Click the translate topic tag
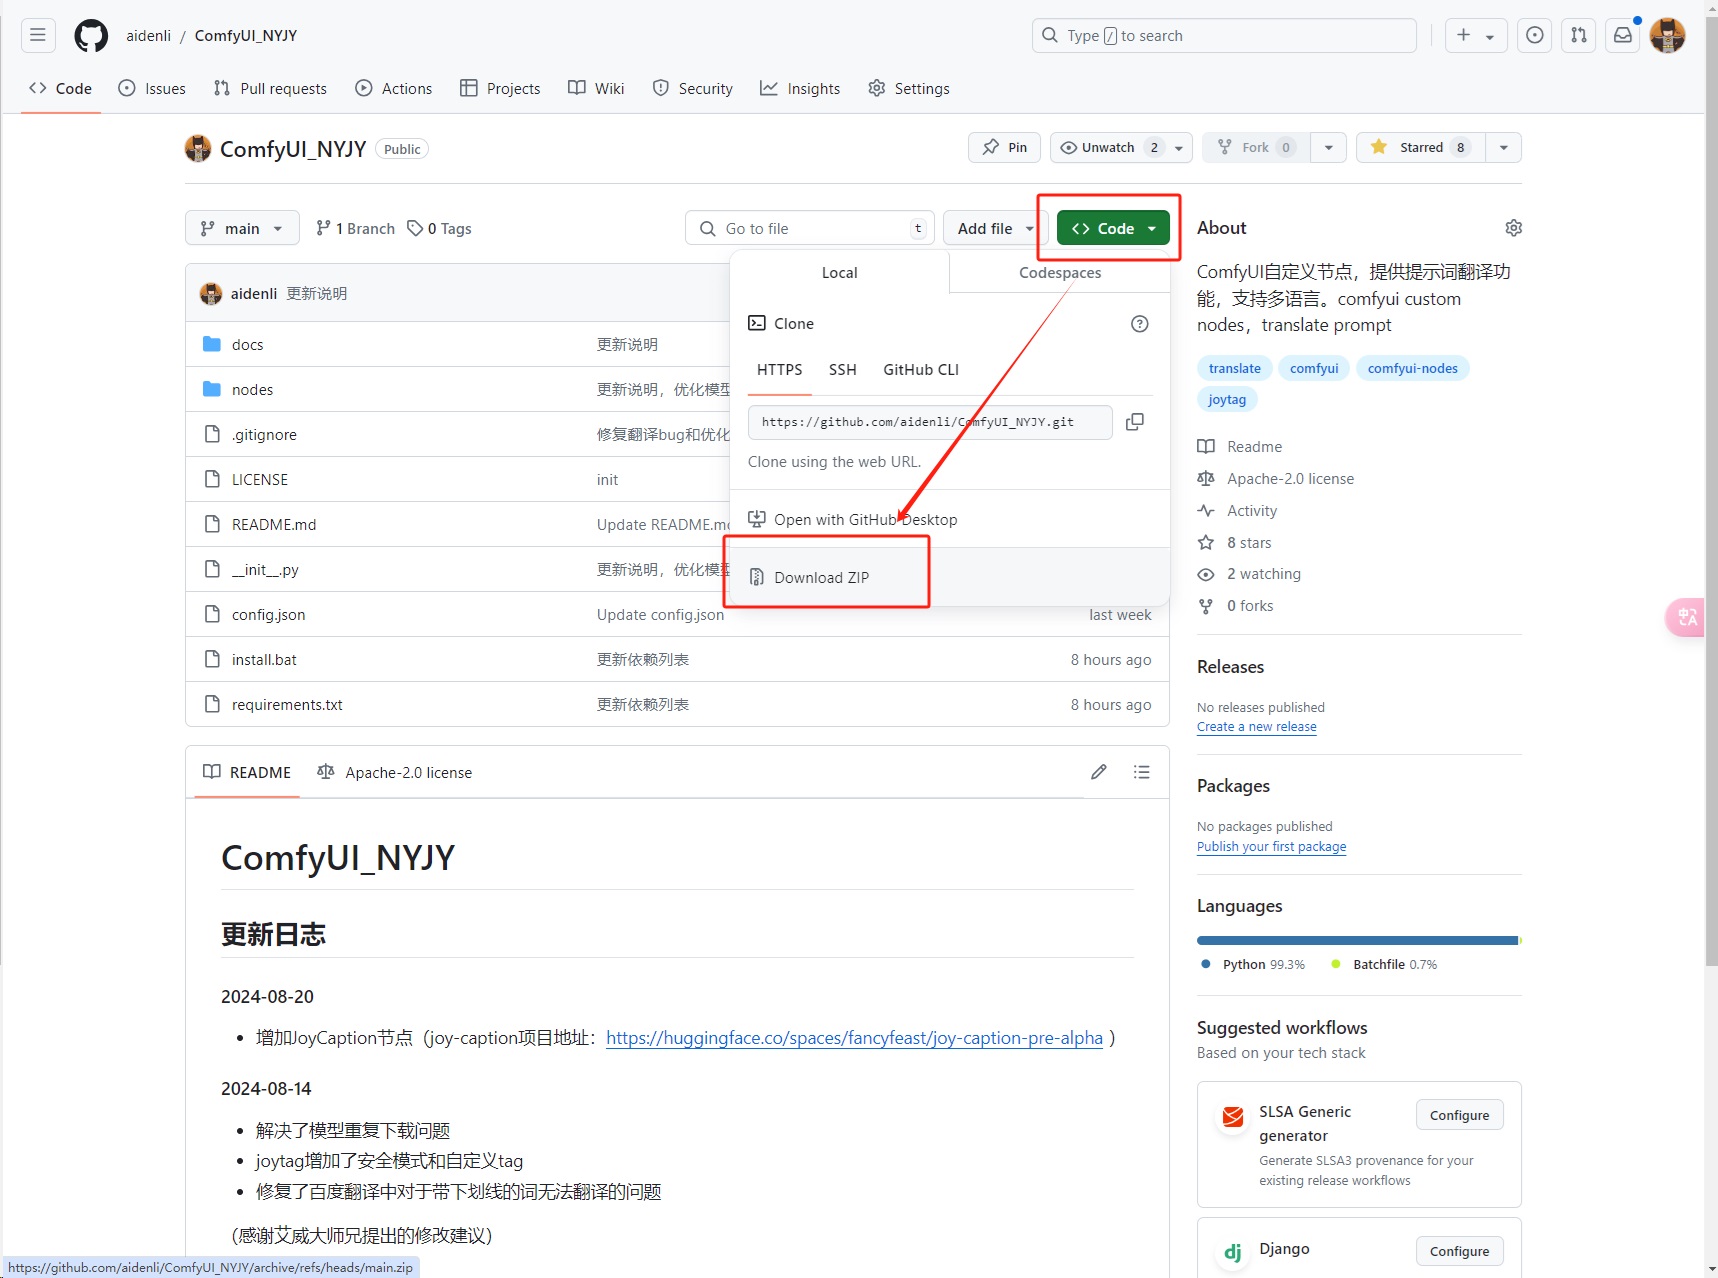 pyautogui.click(x=1234, y=368)
